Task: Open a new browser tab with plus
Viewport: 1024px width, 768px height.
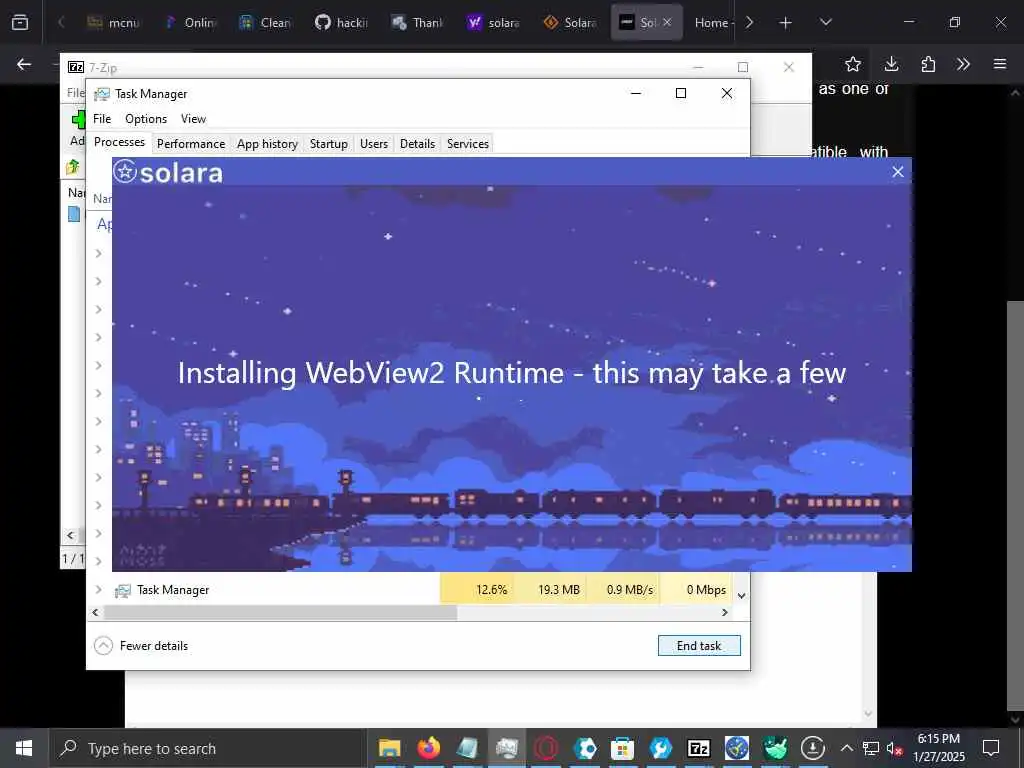Action: coord(786,23)
